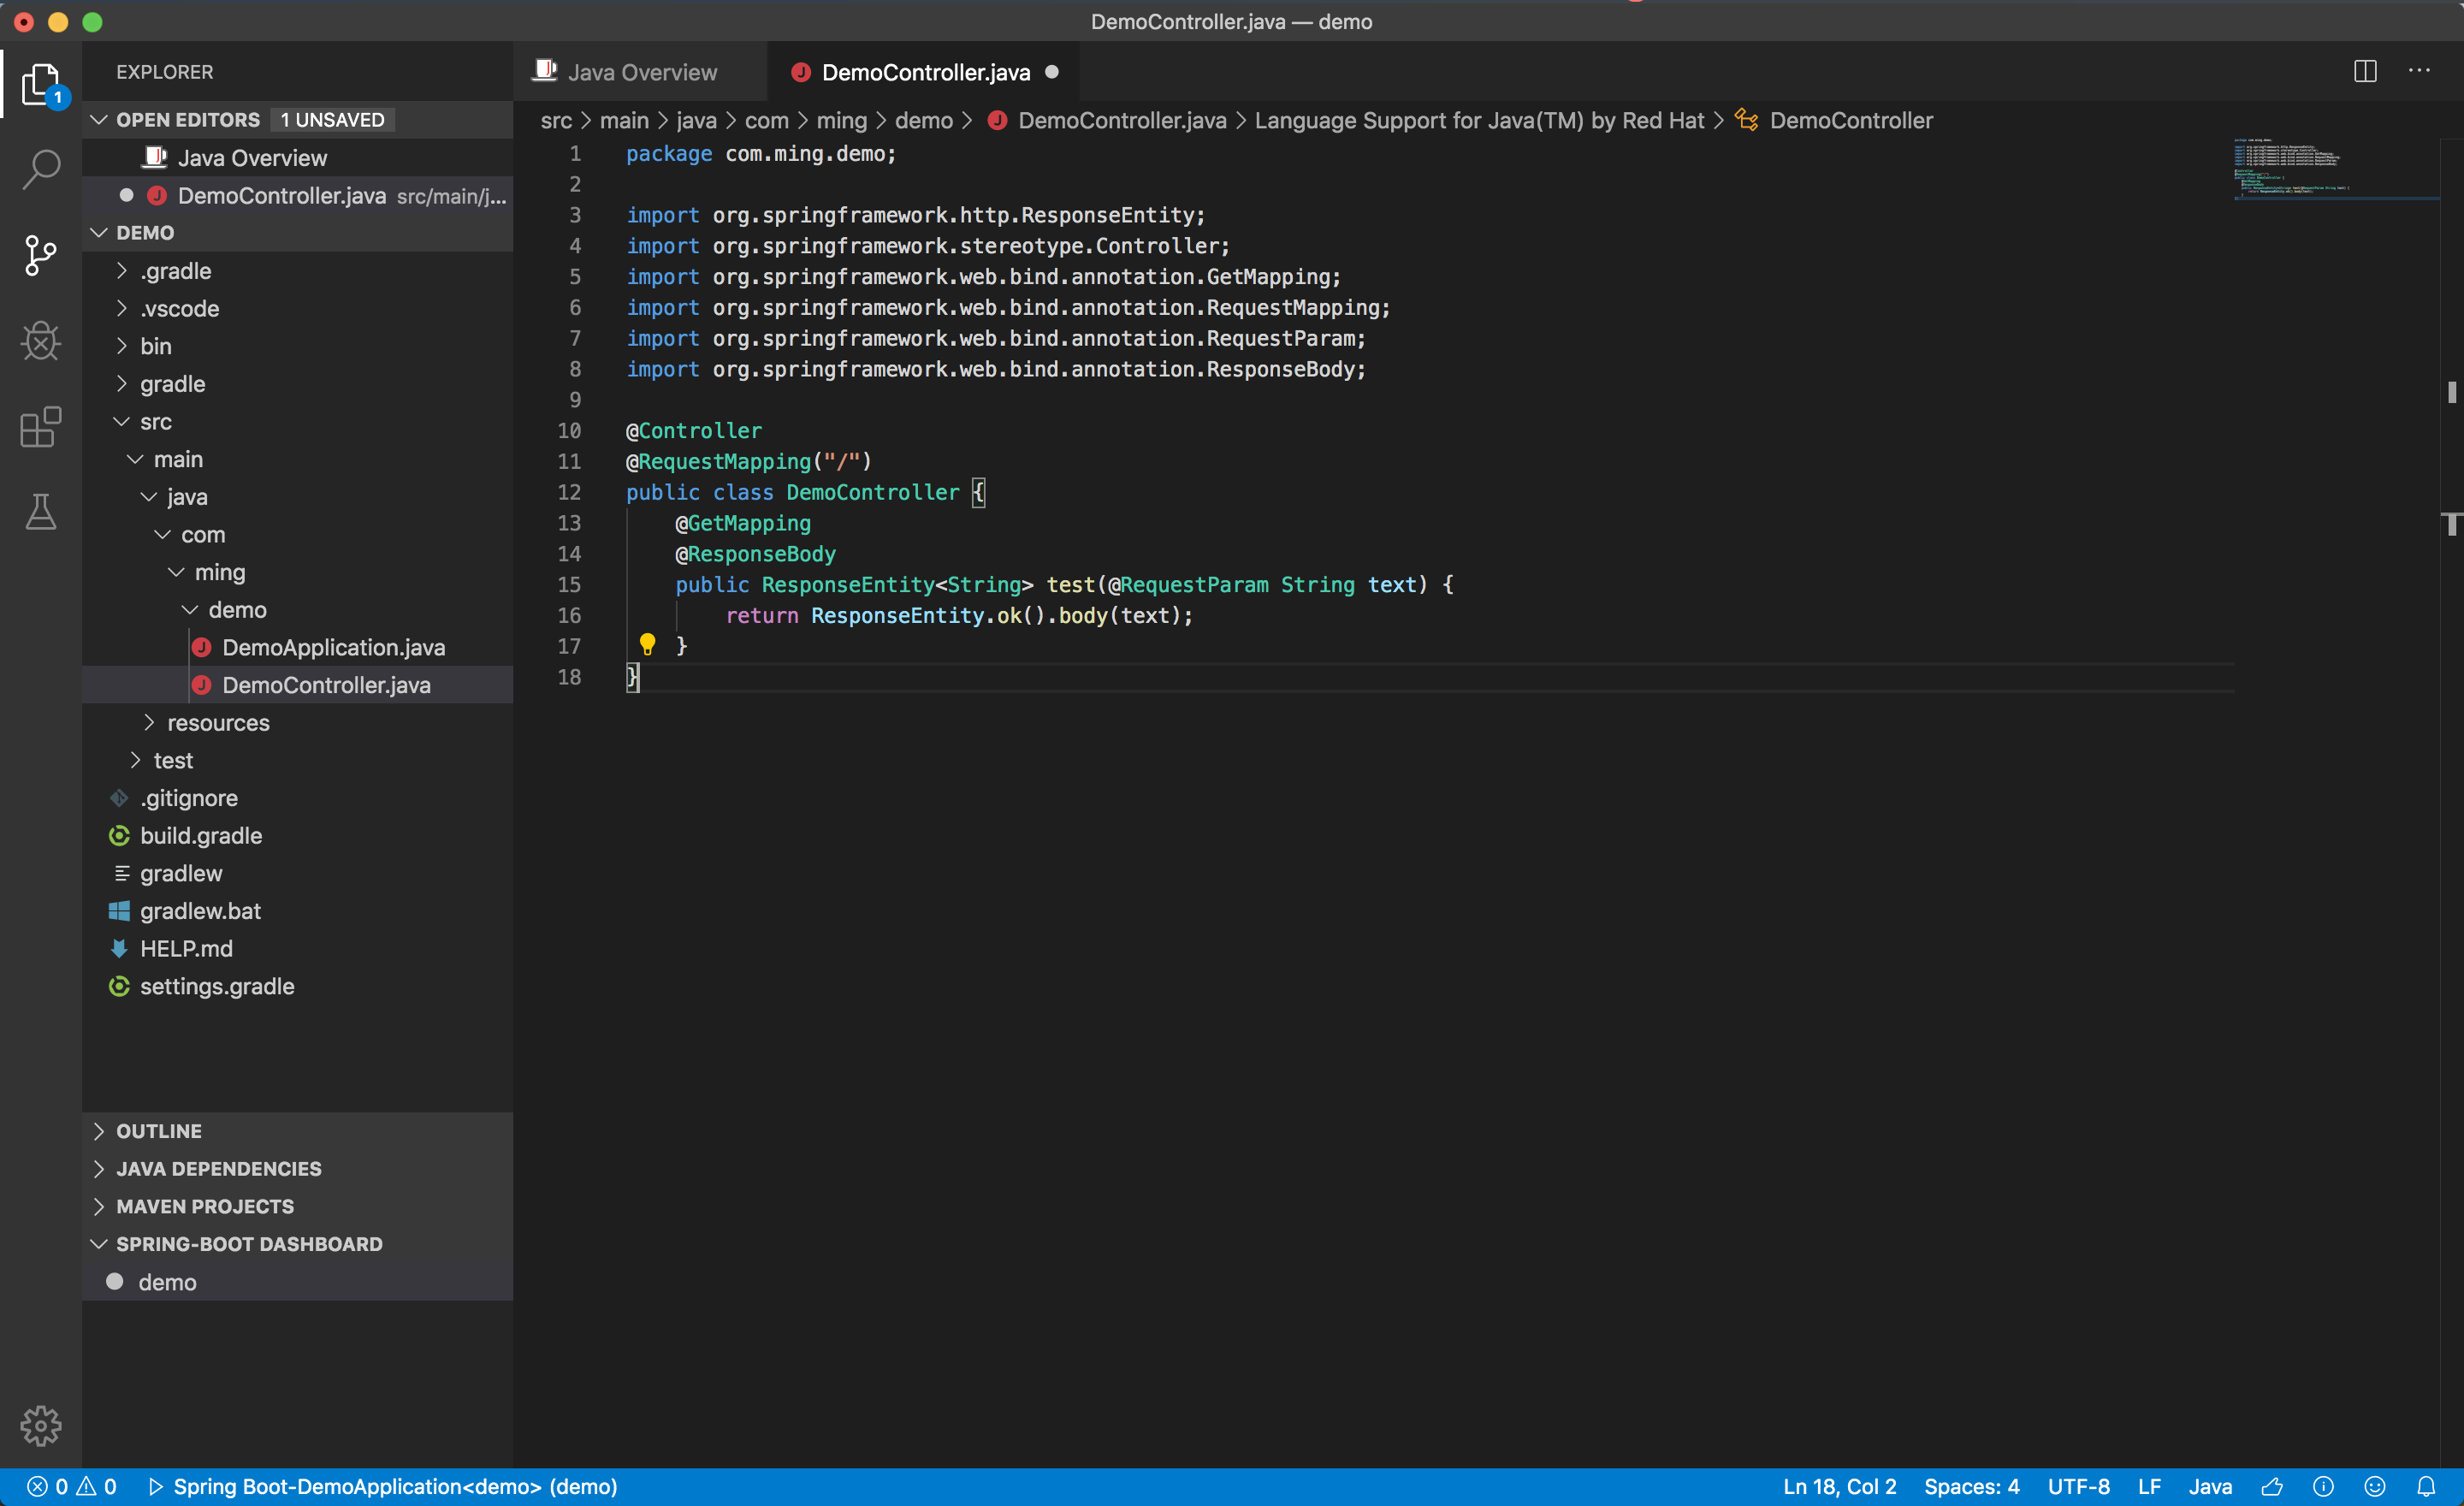Collapse the OPEN EDITORS section
This screenshot has width=2464, height=1506.
point(99,120)
